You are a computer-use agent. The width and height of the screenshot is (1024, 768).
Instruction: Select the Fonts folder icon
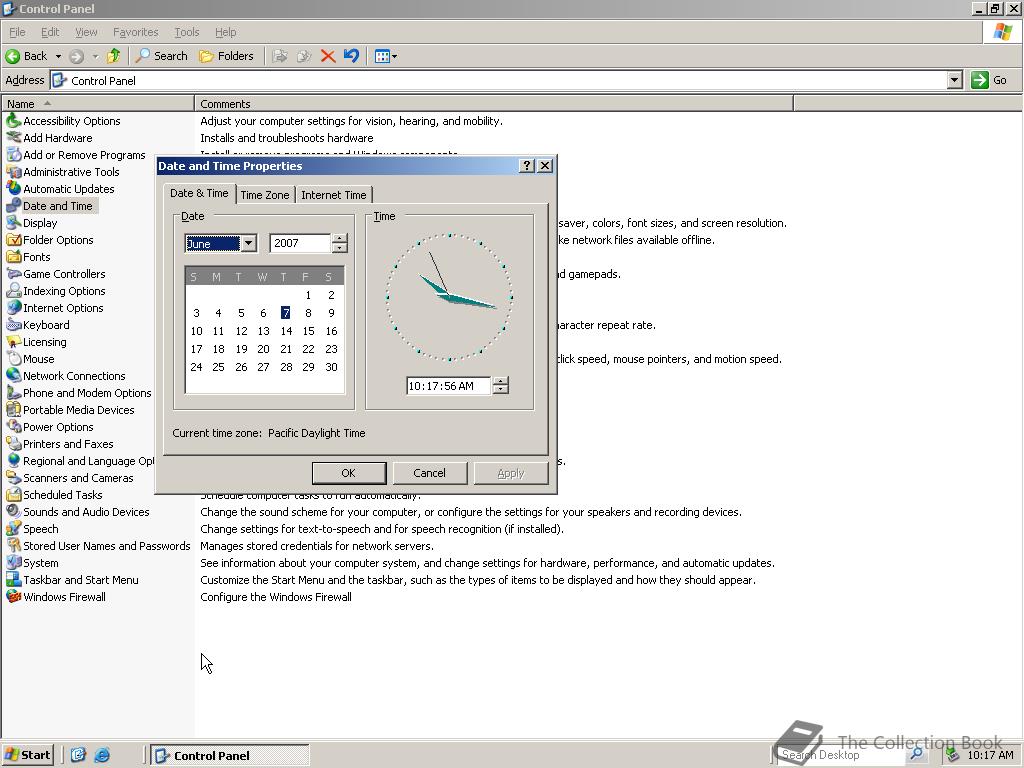pos(13,257)
